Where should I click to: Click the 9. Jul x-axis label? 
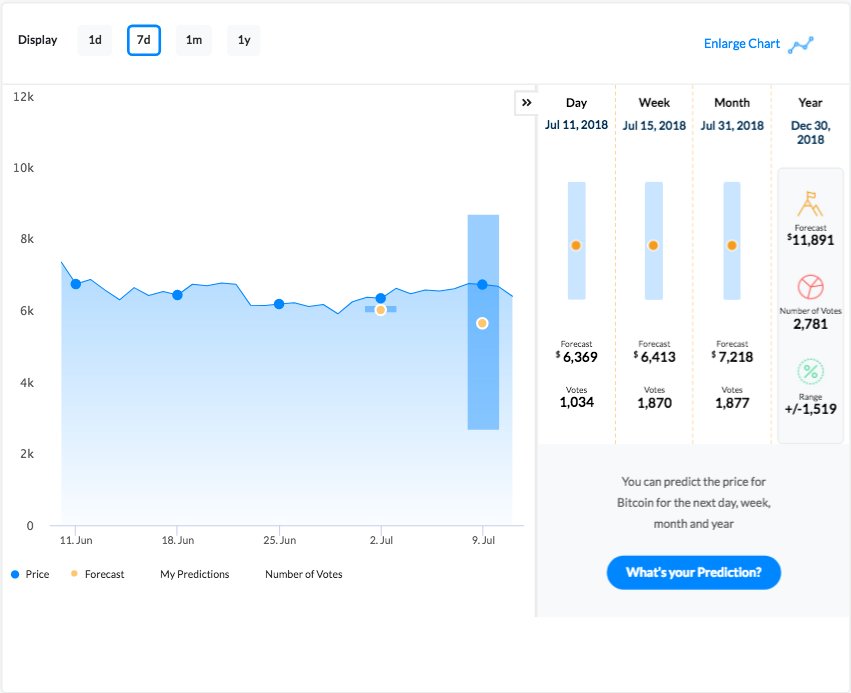click(483, 540)
